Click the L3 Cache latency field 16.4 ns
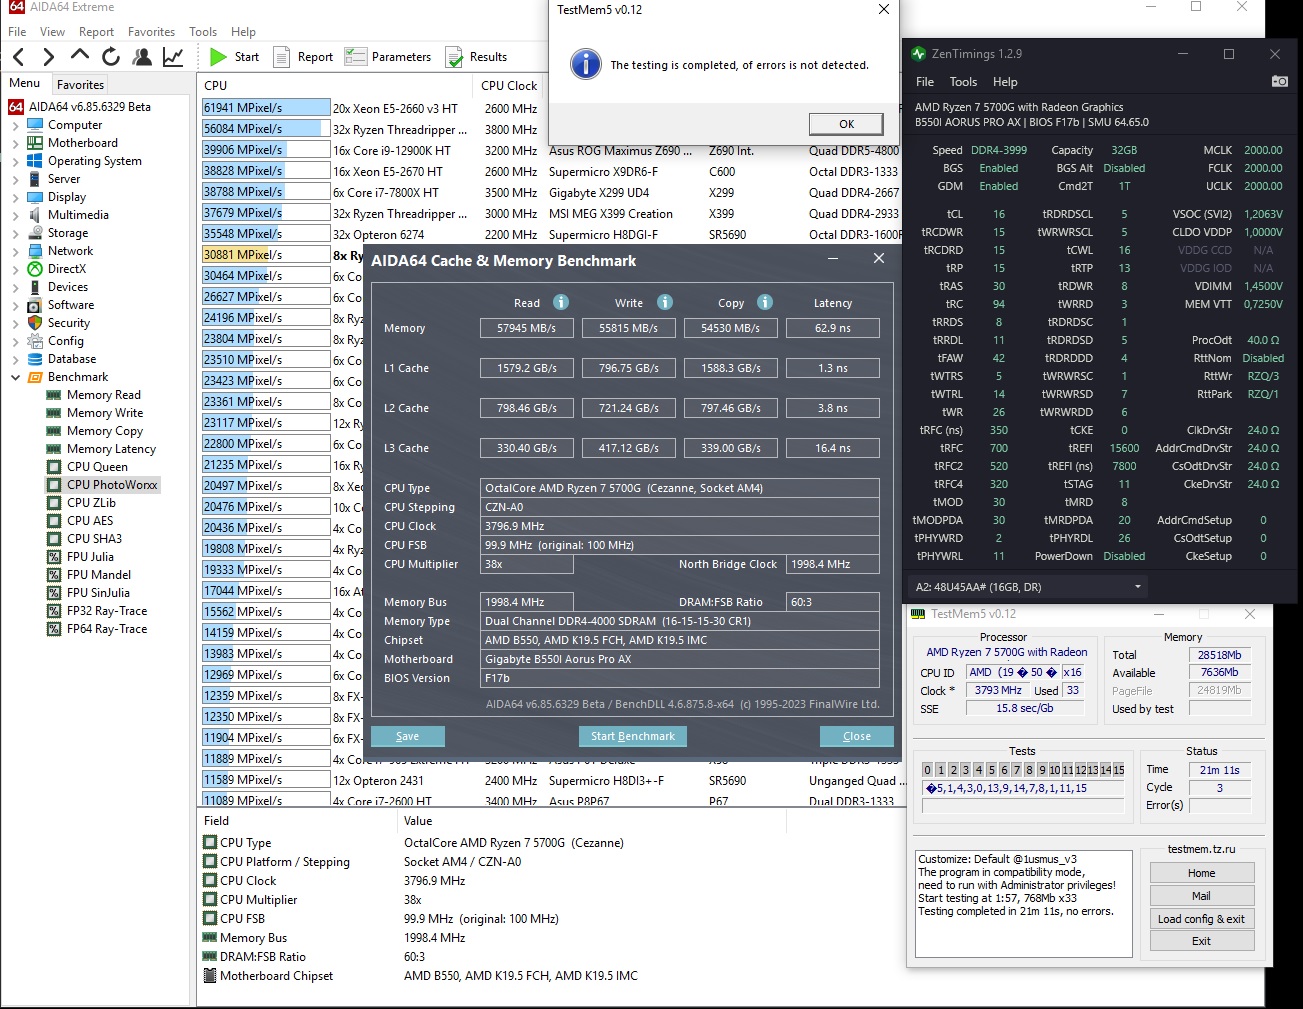1303x1009 pixels. tap(833, 448)
